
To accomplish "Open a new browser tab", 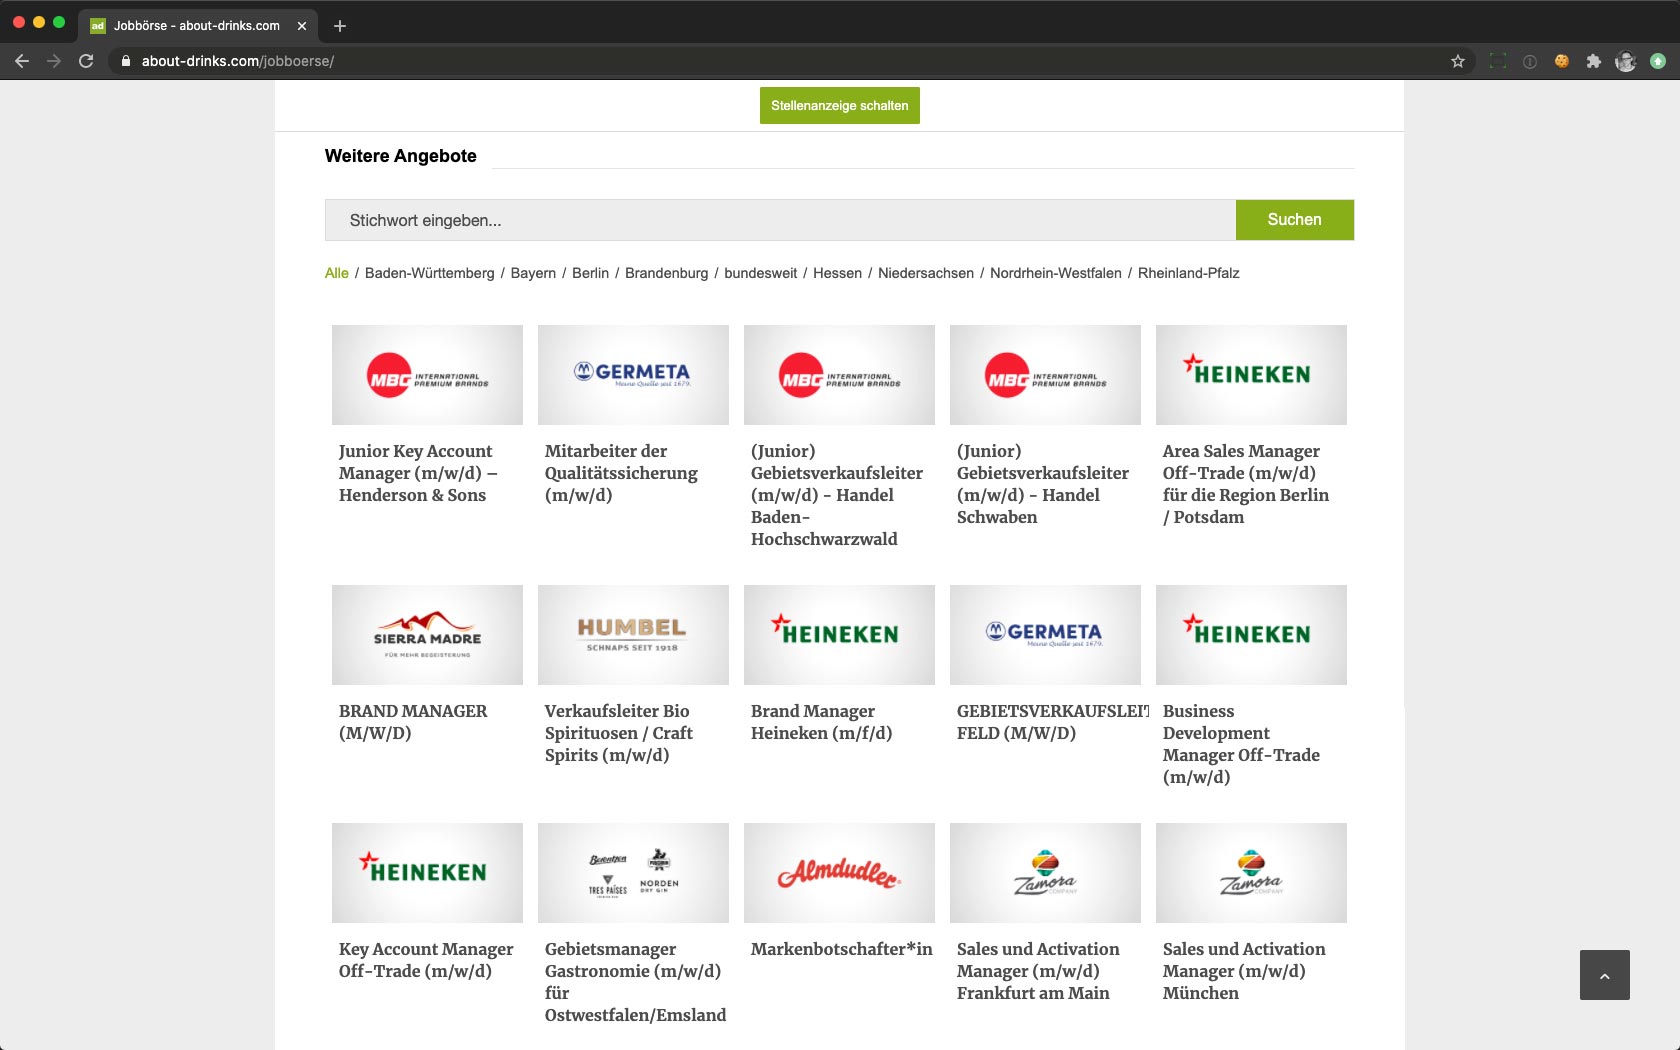I will (340, 26).
